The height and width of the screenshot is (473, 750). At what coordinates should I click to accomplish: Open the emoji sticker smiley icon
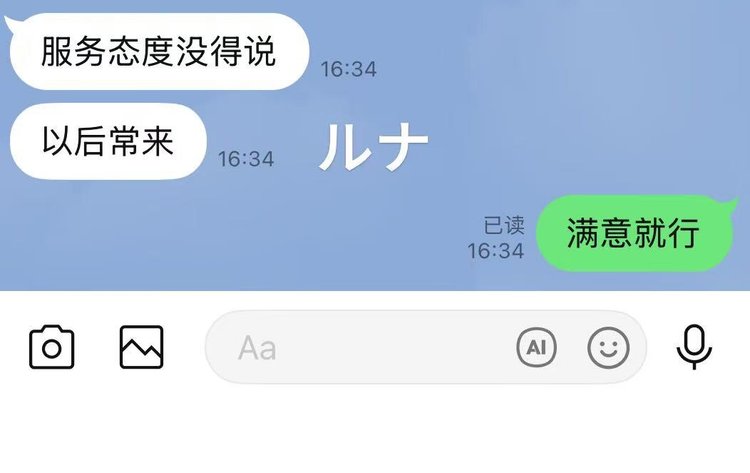click(x=608, y=348)
